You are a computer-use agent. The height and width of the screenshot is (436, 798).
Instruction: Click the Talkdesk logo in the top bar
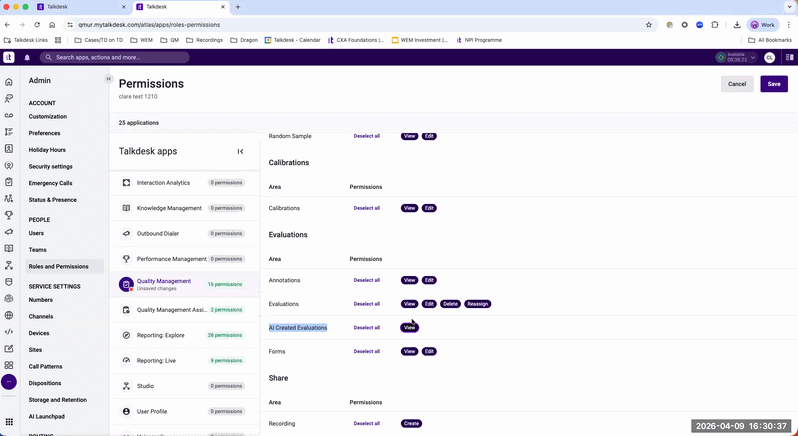pos(9,57)
